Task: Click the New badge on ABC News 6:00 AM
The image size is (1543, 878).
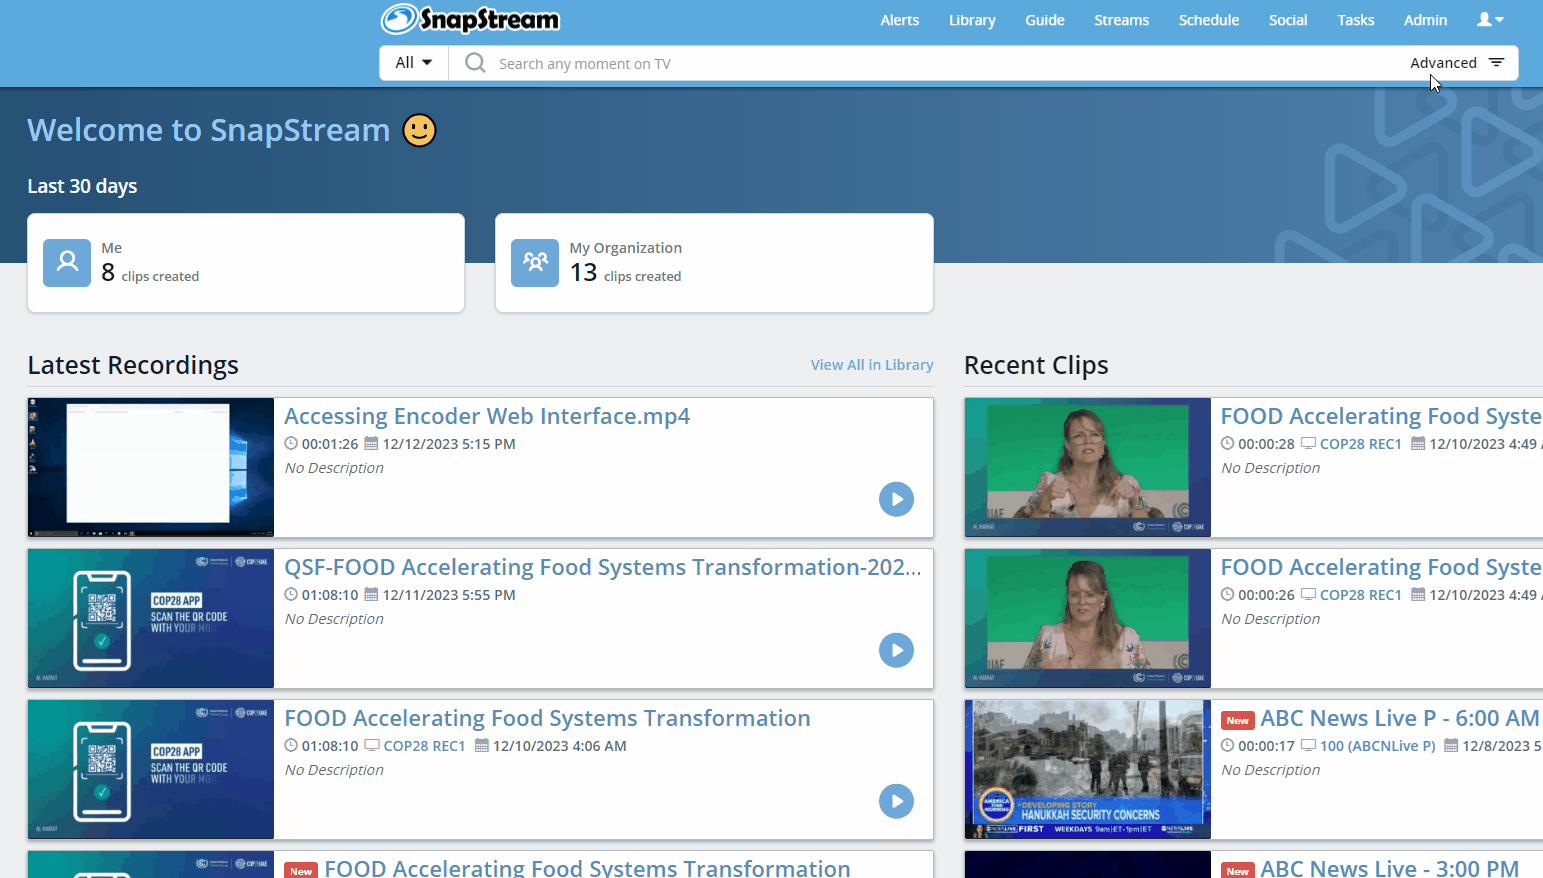Action: [x=1237, y=720]
